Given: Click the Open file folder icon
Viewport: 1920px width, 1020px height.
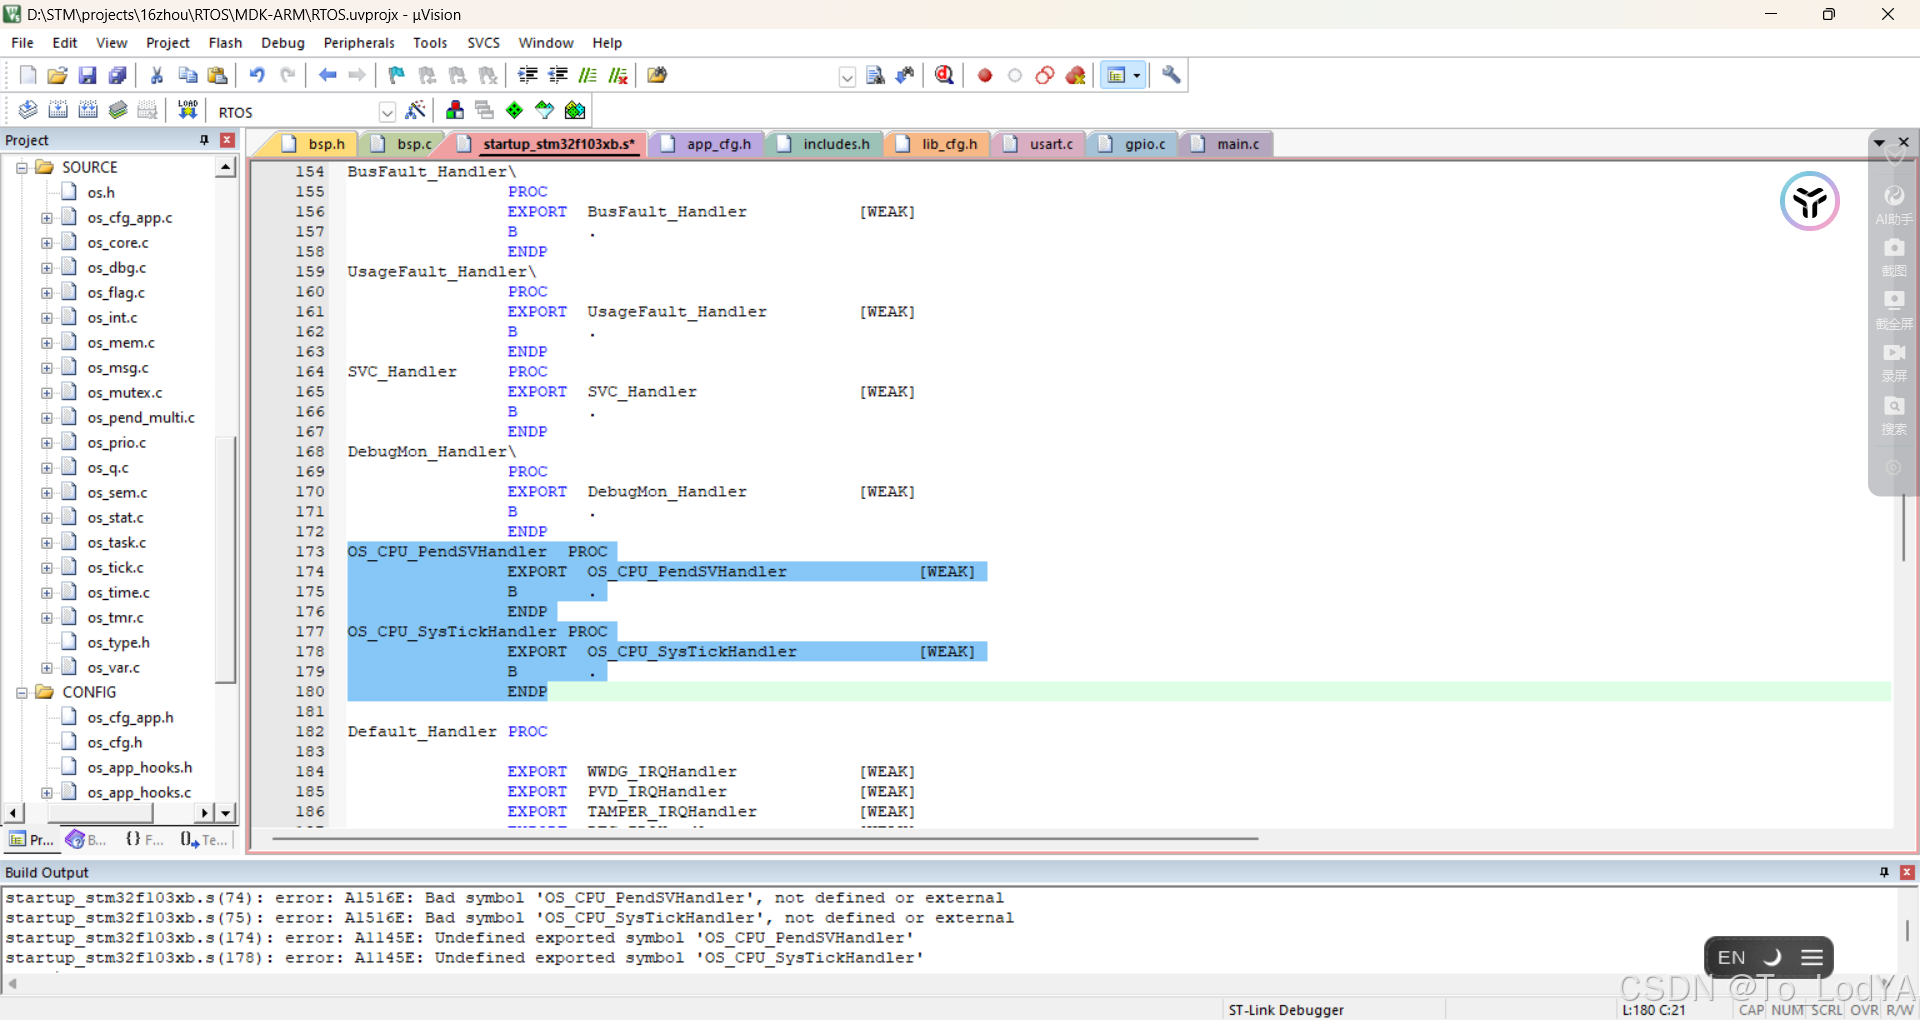Looking at the screenshot, I should pos(57,75).
